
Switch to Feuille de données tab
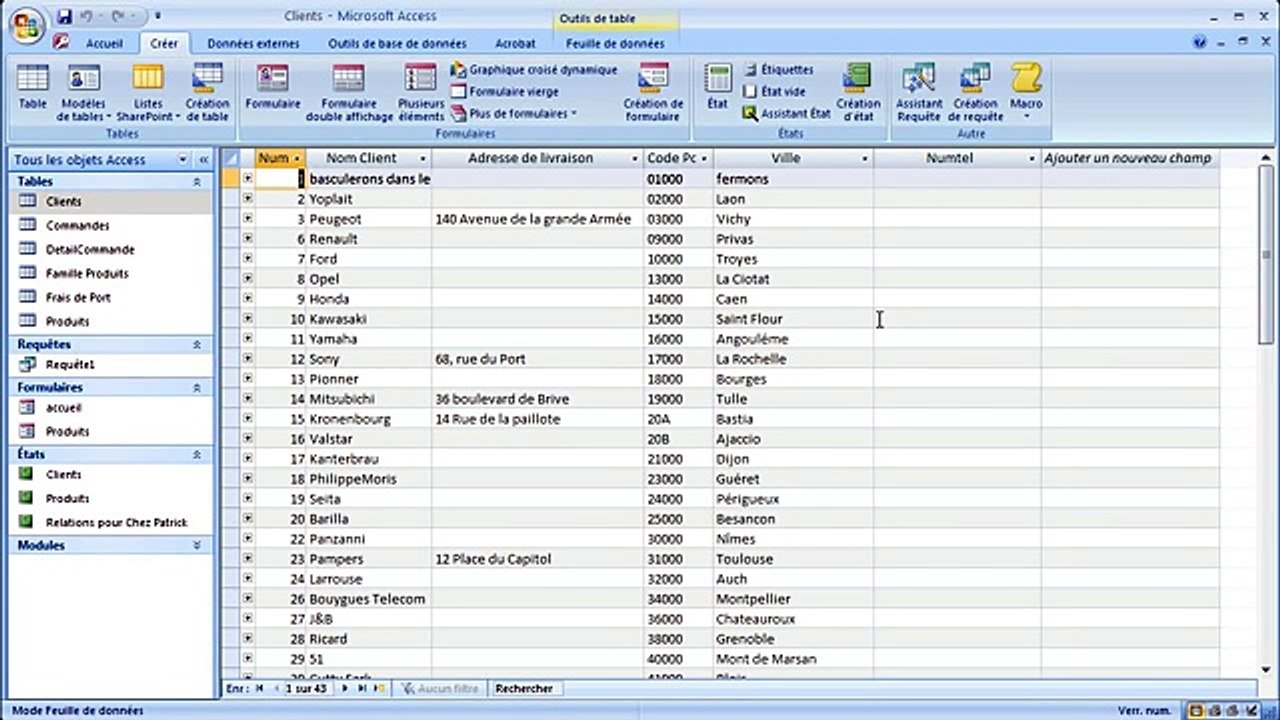pyautogui.click(x=615, y=44)
